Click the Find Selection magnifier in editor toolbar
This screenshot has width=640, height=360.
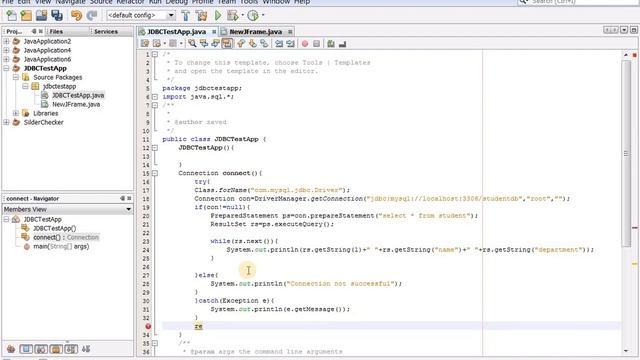pos(192,44)
